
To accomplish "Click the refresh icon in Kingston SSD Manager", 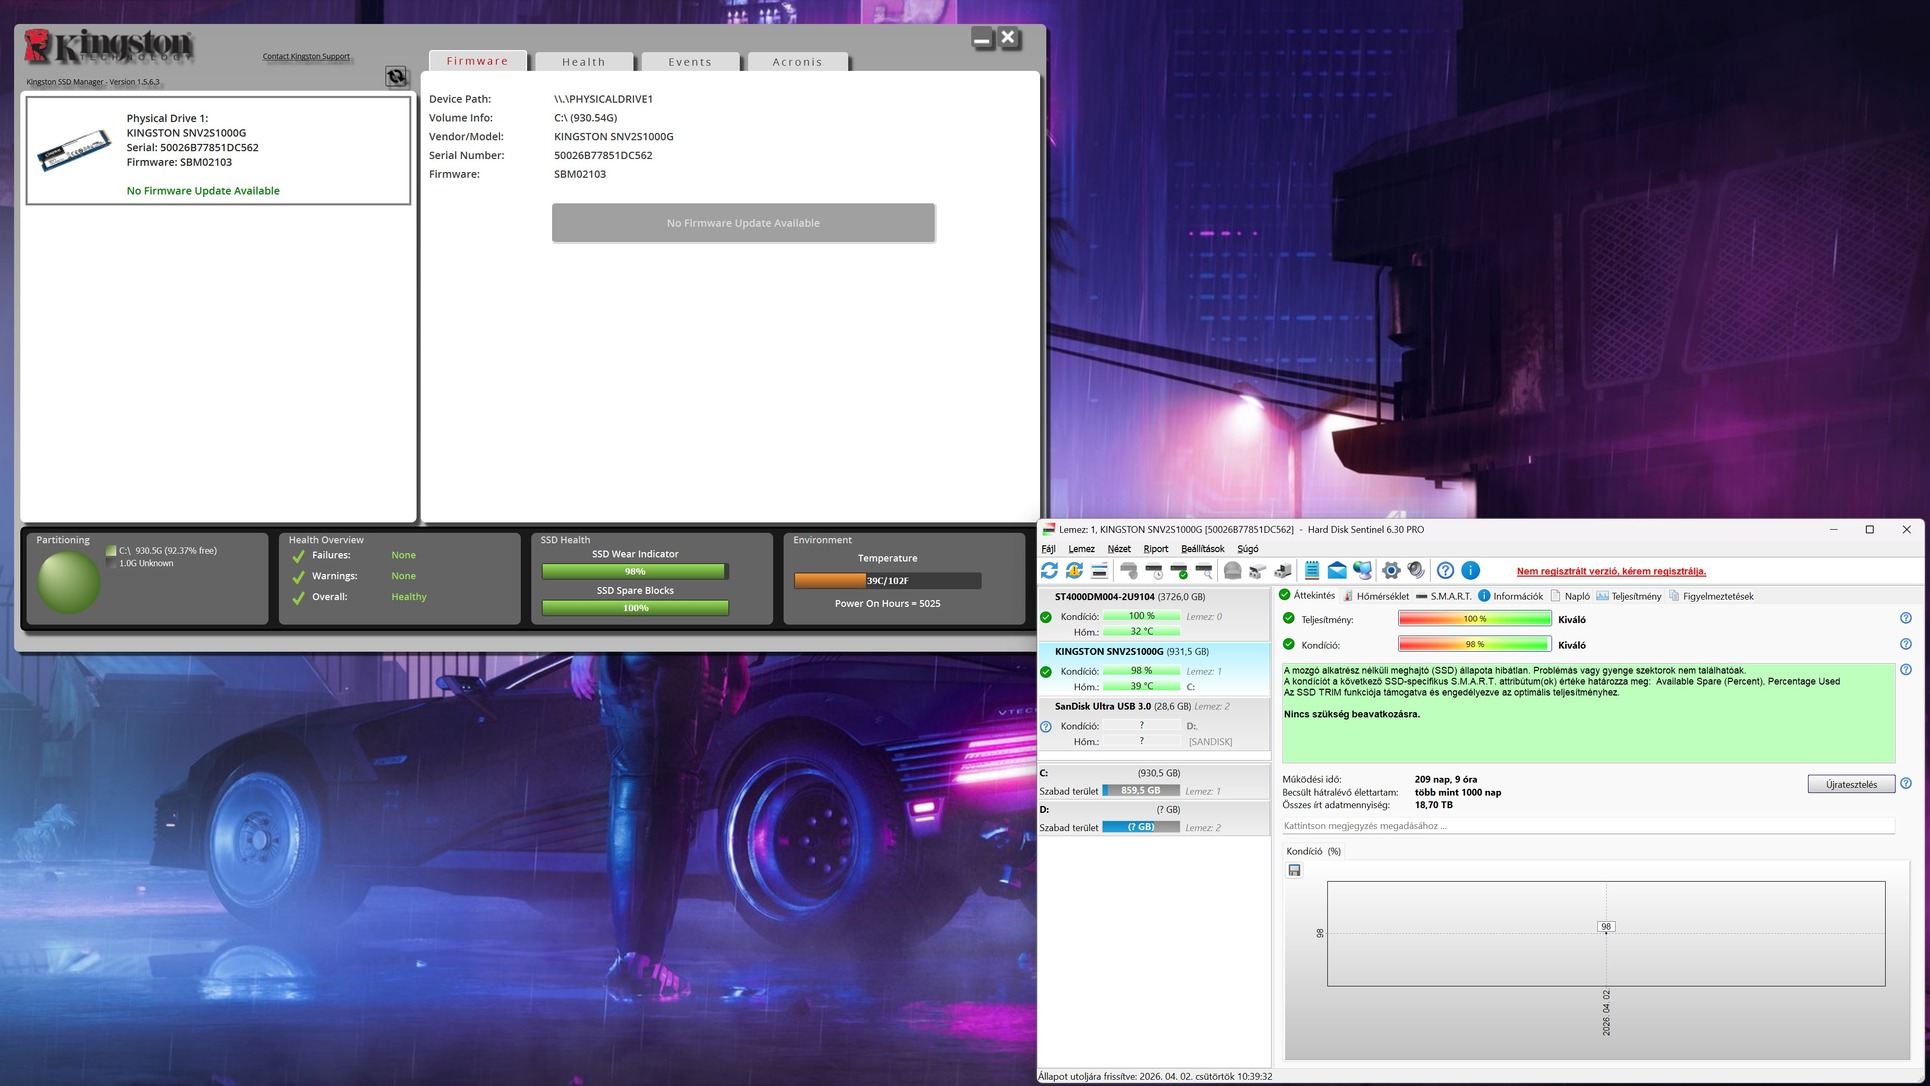I will tap(396, 77).
